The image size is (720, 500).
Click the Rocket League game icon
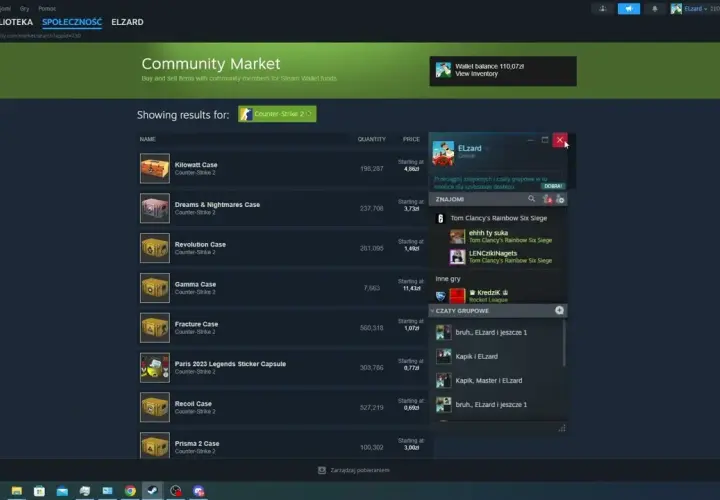(440, 296)
